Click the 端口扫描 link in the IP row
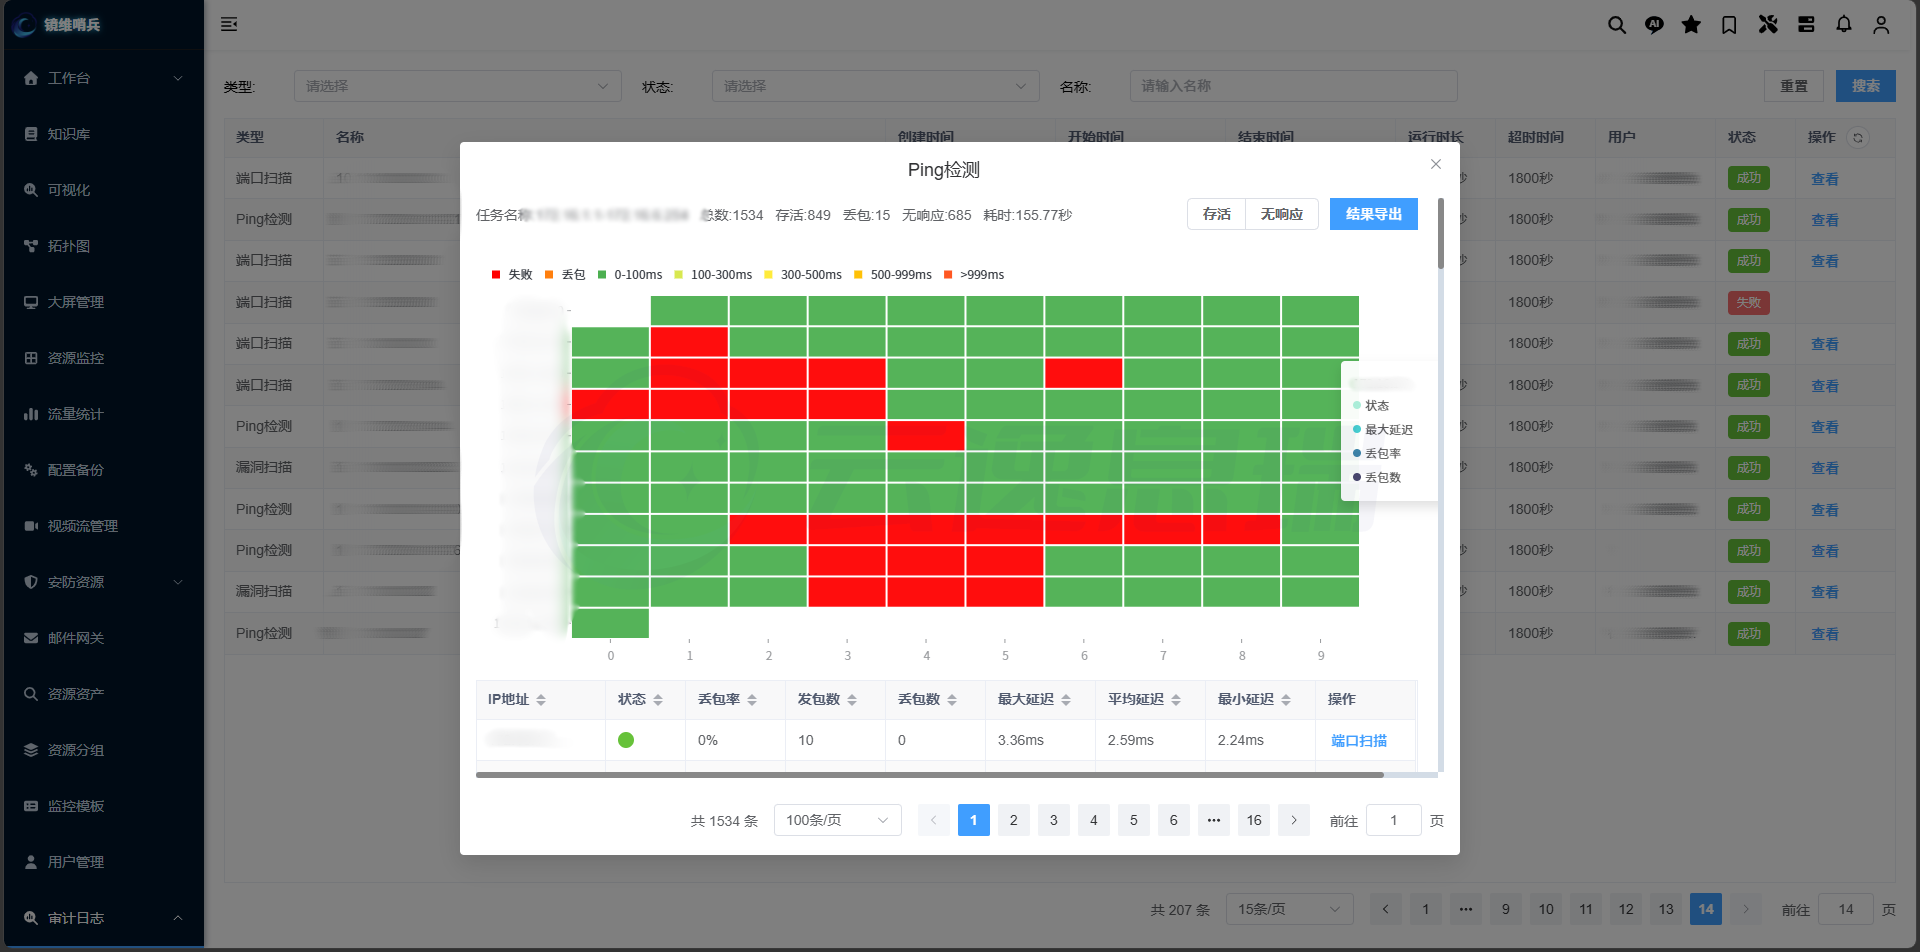Viewport: 1920px width, 952px height. click(x=1359, y=741)
